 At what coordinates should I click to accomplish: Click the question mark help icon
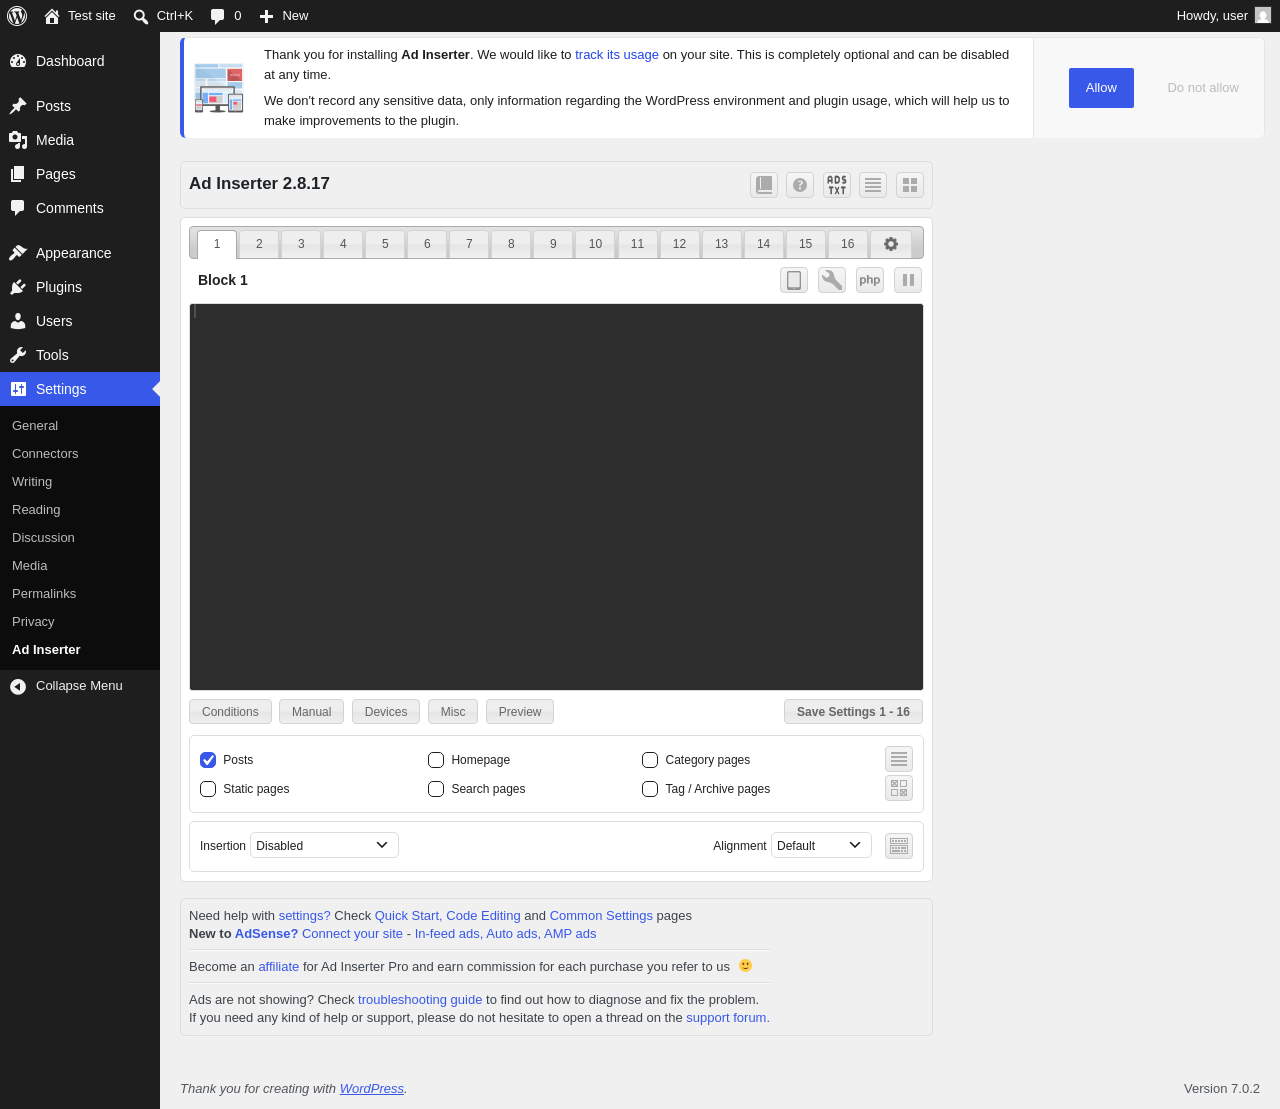800,185
